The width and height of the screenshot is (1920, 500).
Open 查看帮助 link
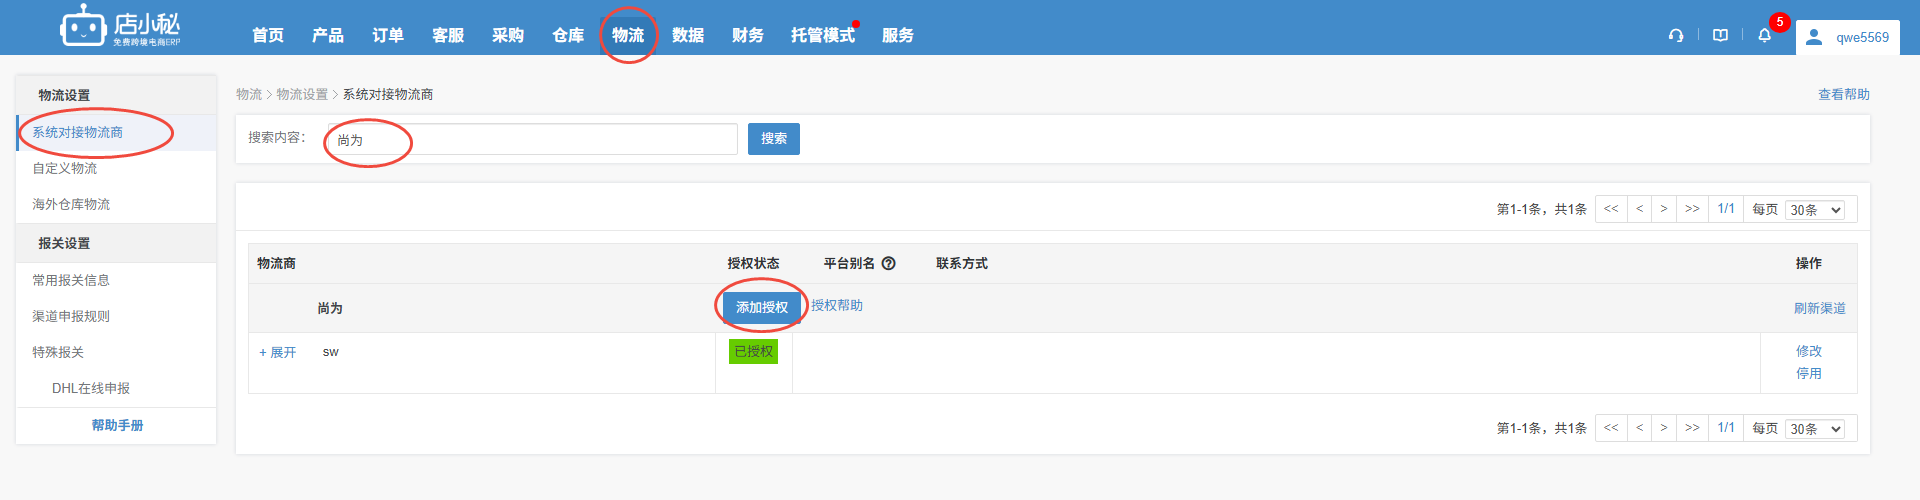1843,95
